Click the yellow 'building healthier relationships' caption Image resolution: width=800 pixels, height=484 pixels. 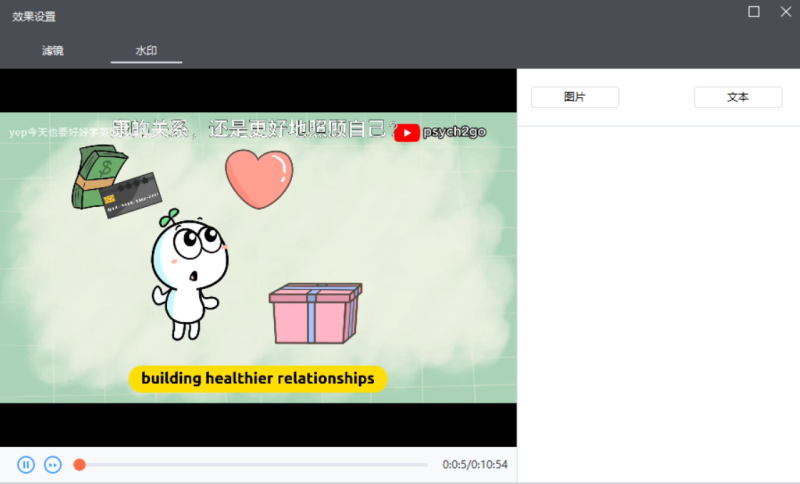click(x=257, y=378)
